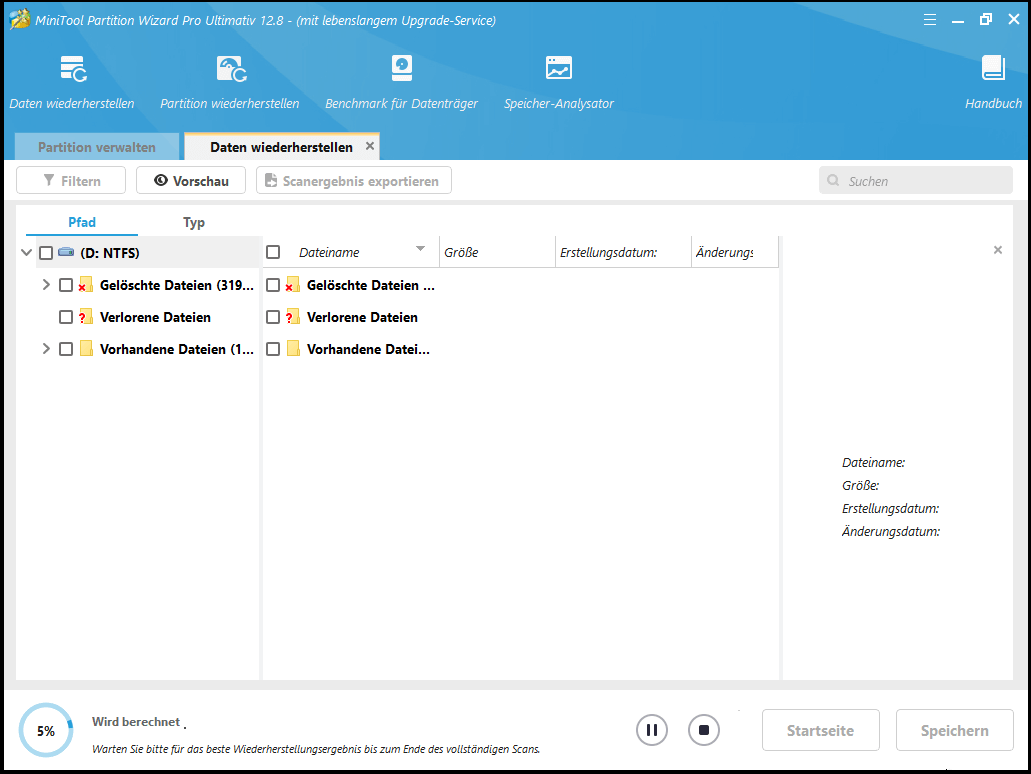Viewport: 1031px width, 774px height.
Task: Check Verlorene Dateien in the tree
Action: [66, 317]
